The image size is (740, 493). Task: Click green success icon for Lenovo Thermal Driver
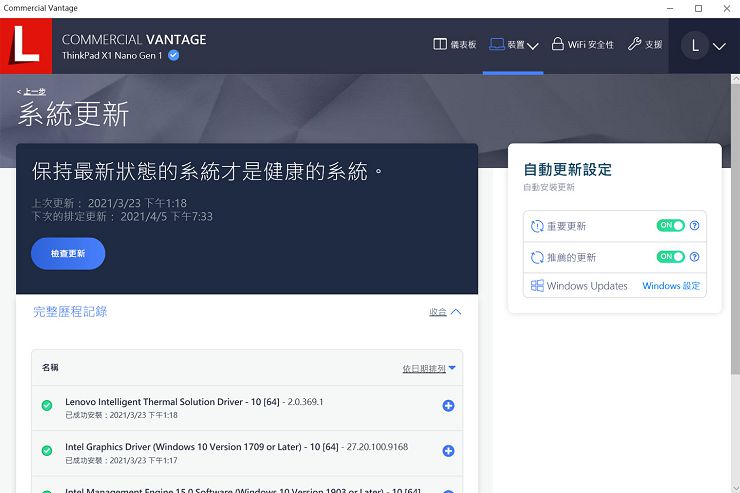click(47, 405)
